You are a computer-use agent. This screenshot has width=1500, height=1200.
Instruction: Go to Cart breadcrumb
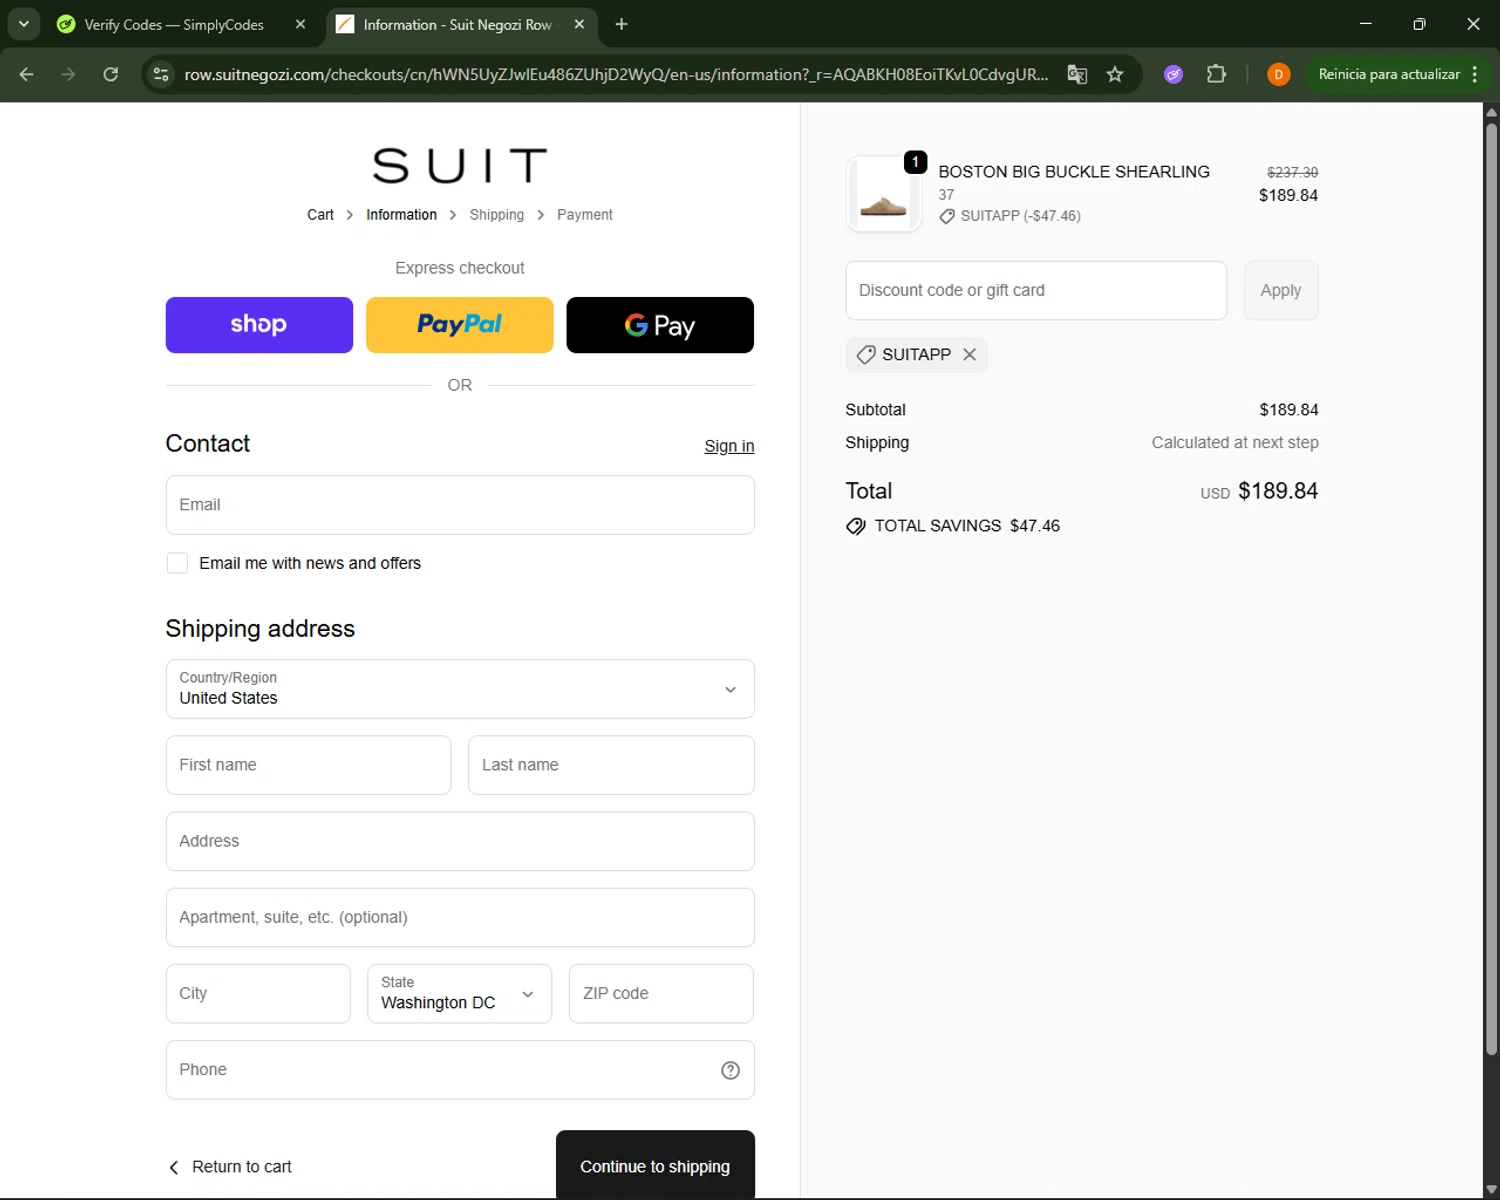tap(320, 215)
